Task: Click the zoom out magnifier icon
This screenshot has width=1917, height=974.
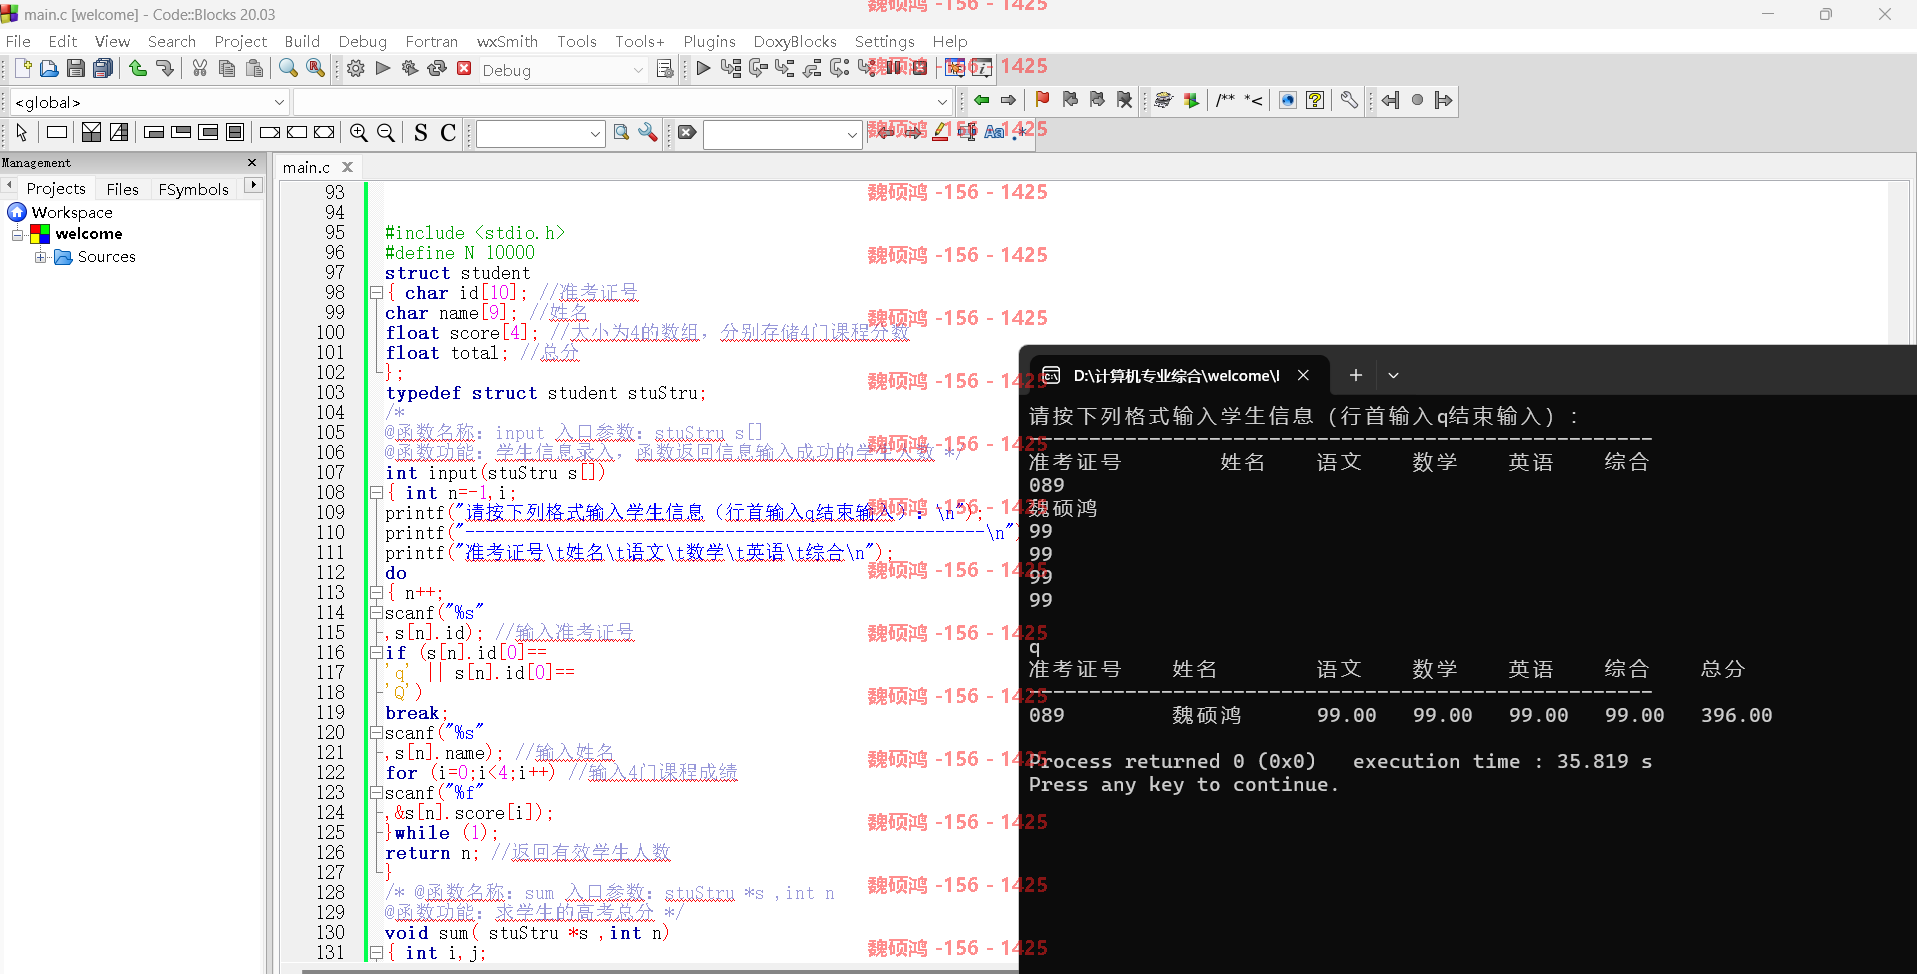Action: (x=386, y=132)
